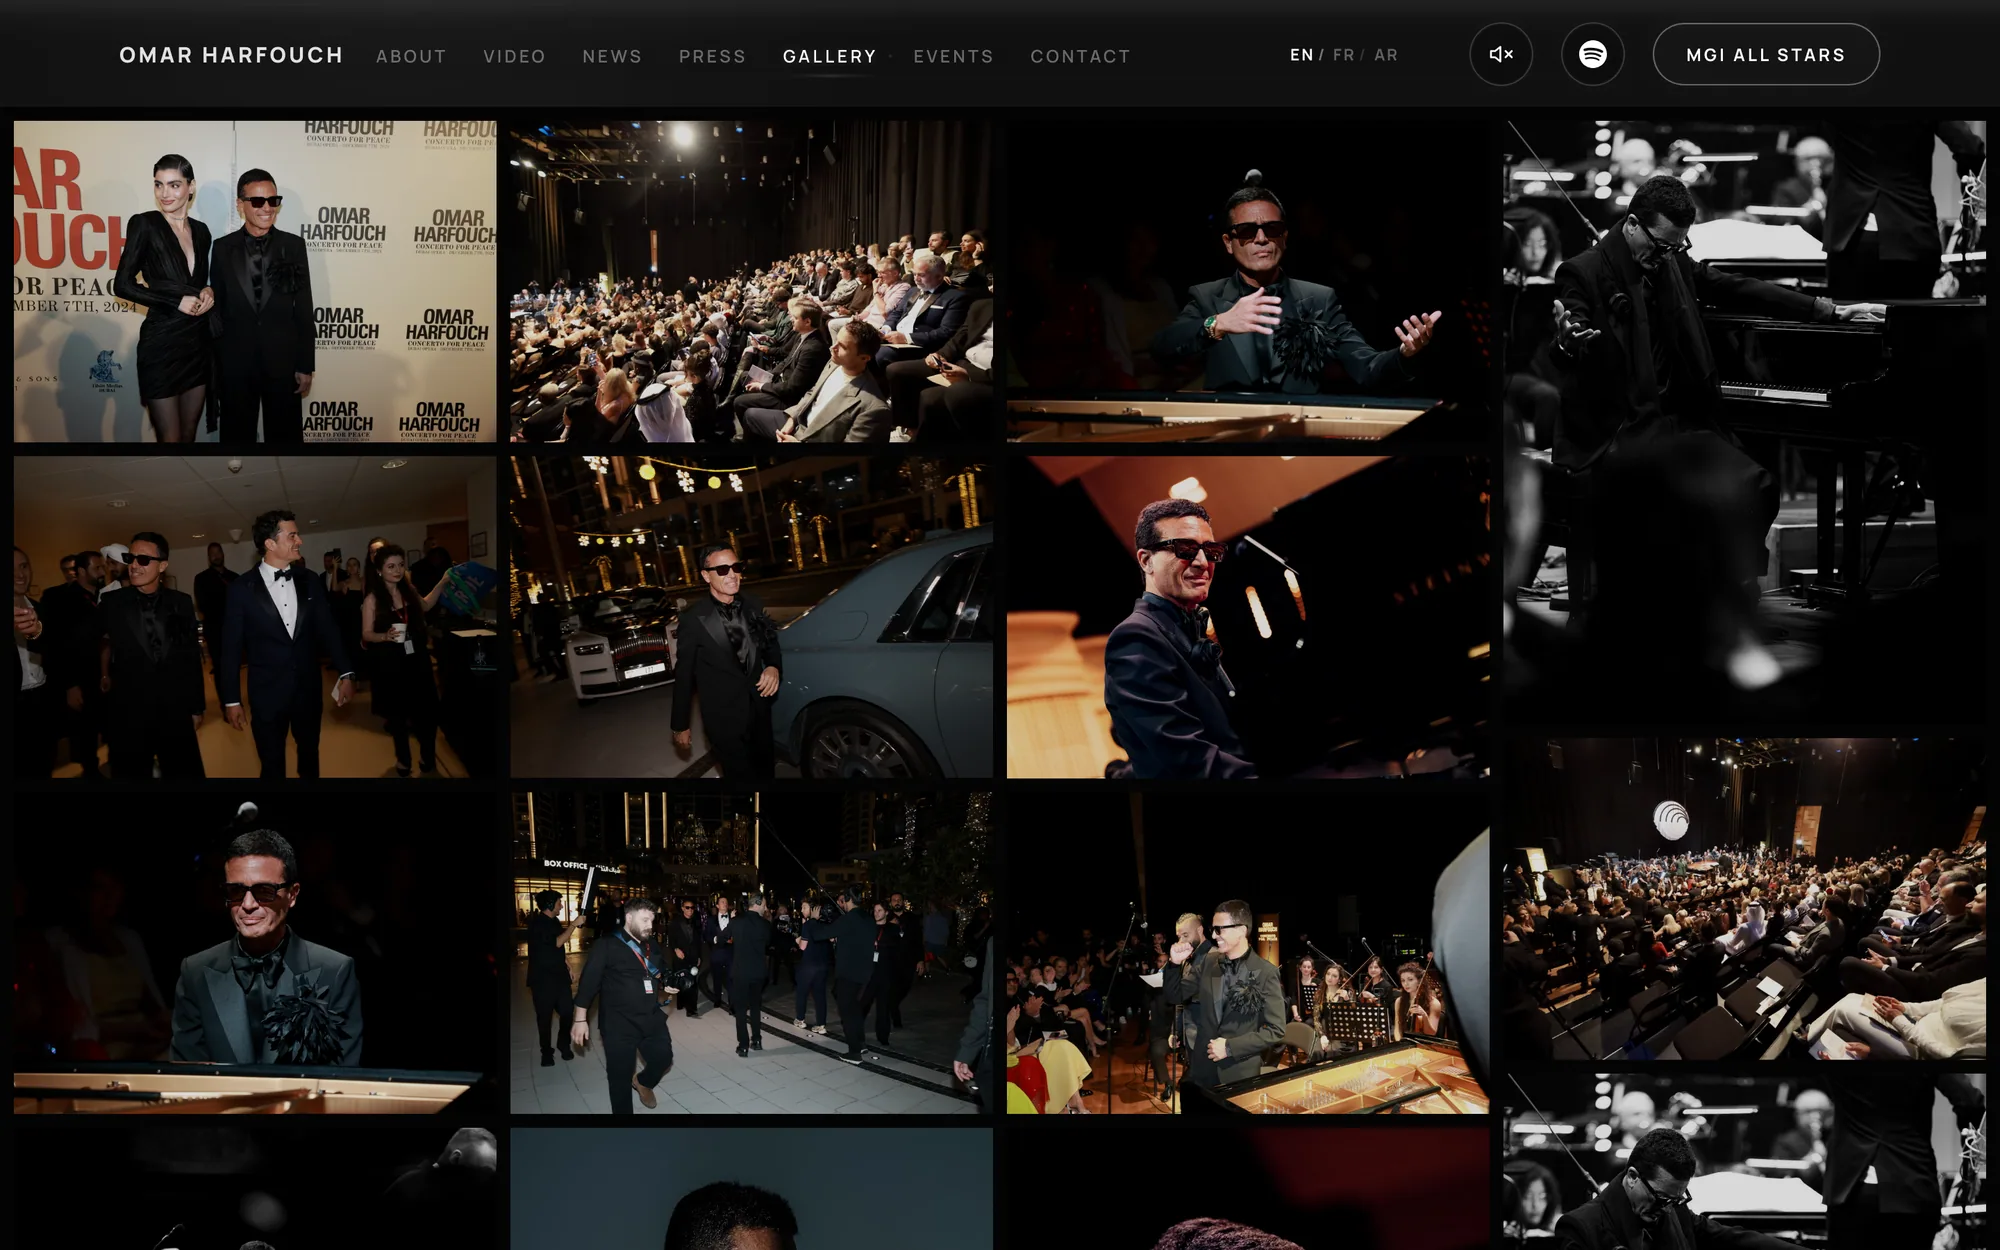Click the MGI ALL STARS button
This screenshot has width=2000, height=1250.
point(1766,54)
